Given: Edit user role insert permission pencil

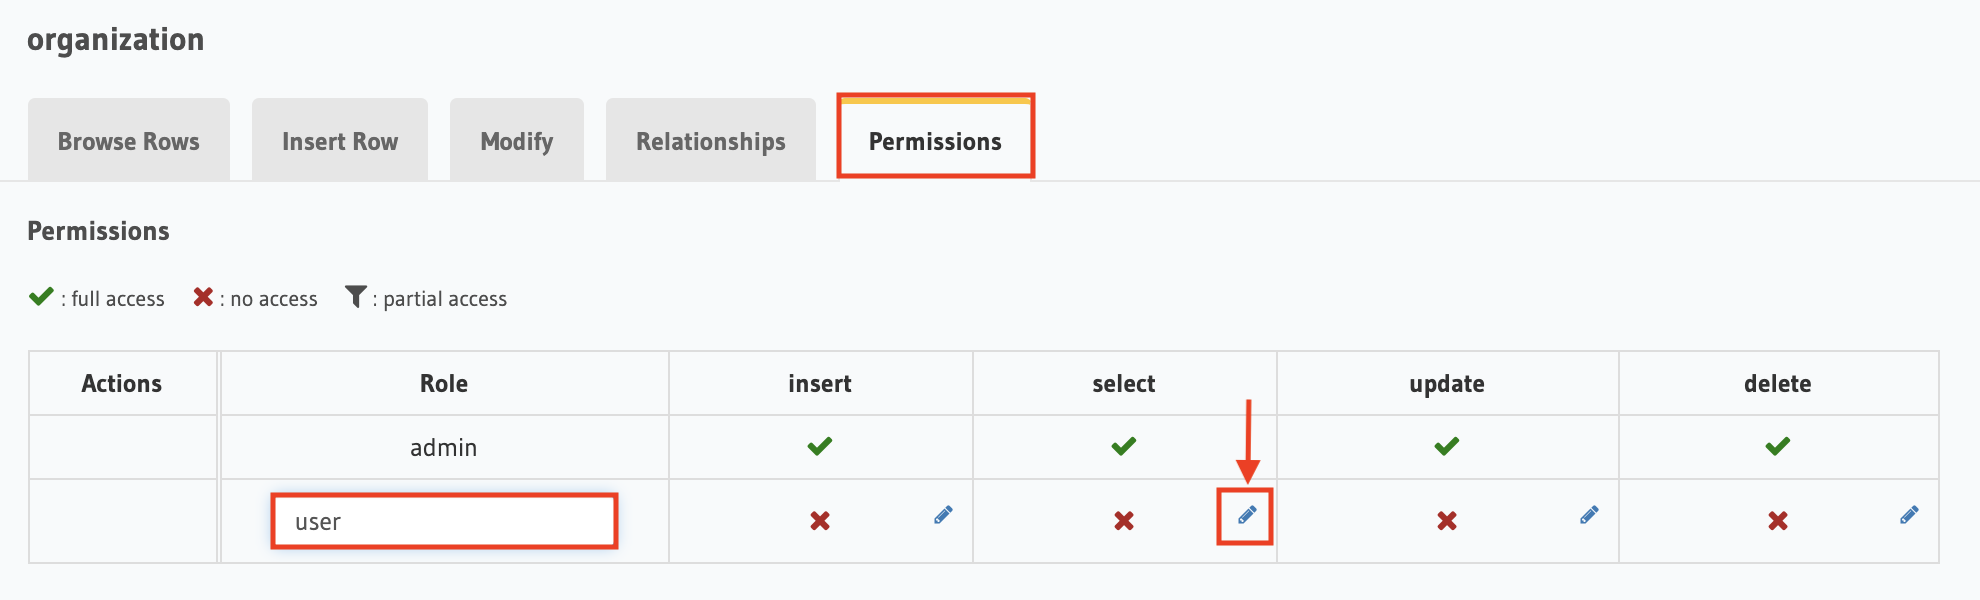Looking at the screenshot, I should point(943,515).
